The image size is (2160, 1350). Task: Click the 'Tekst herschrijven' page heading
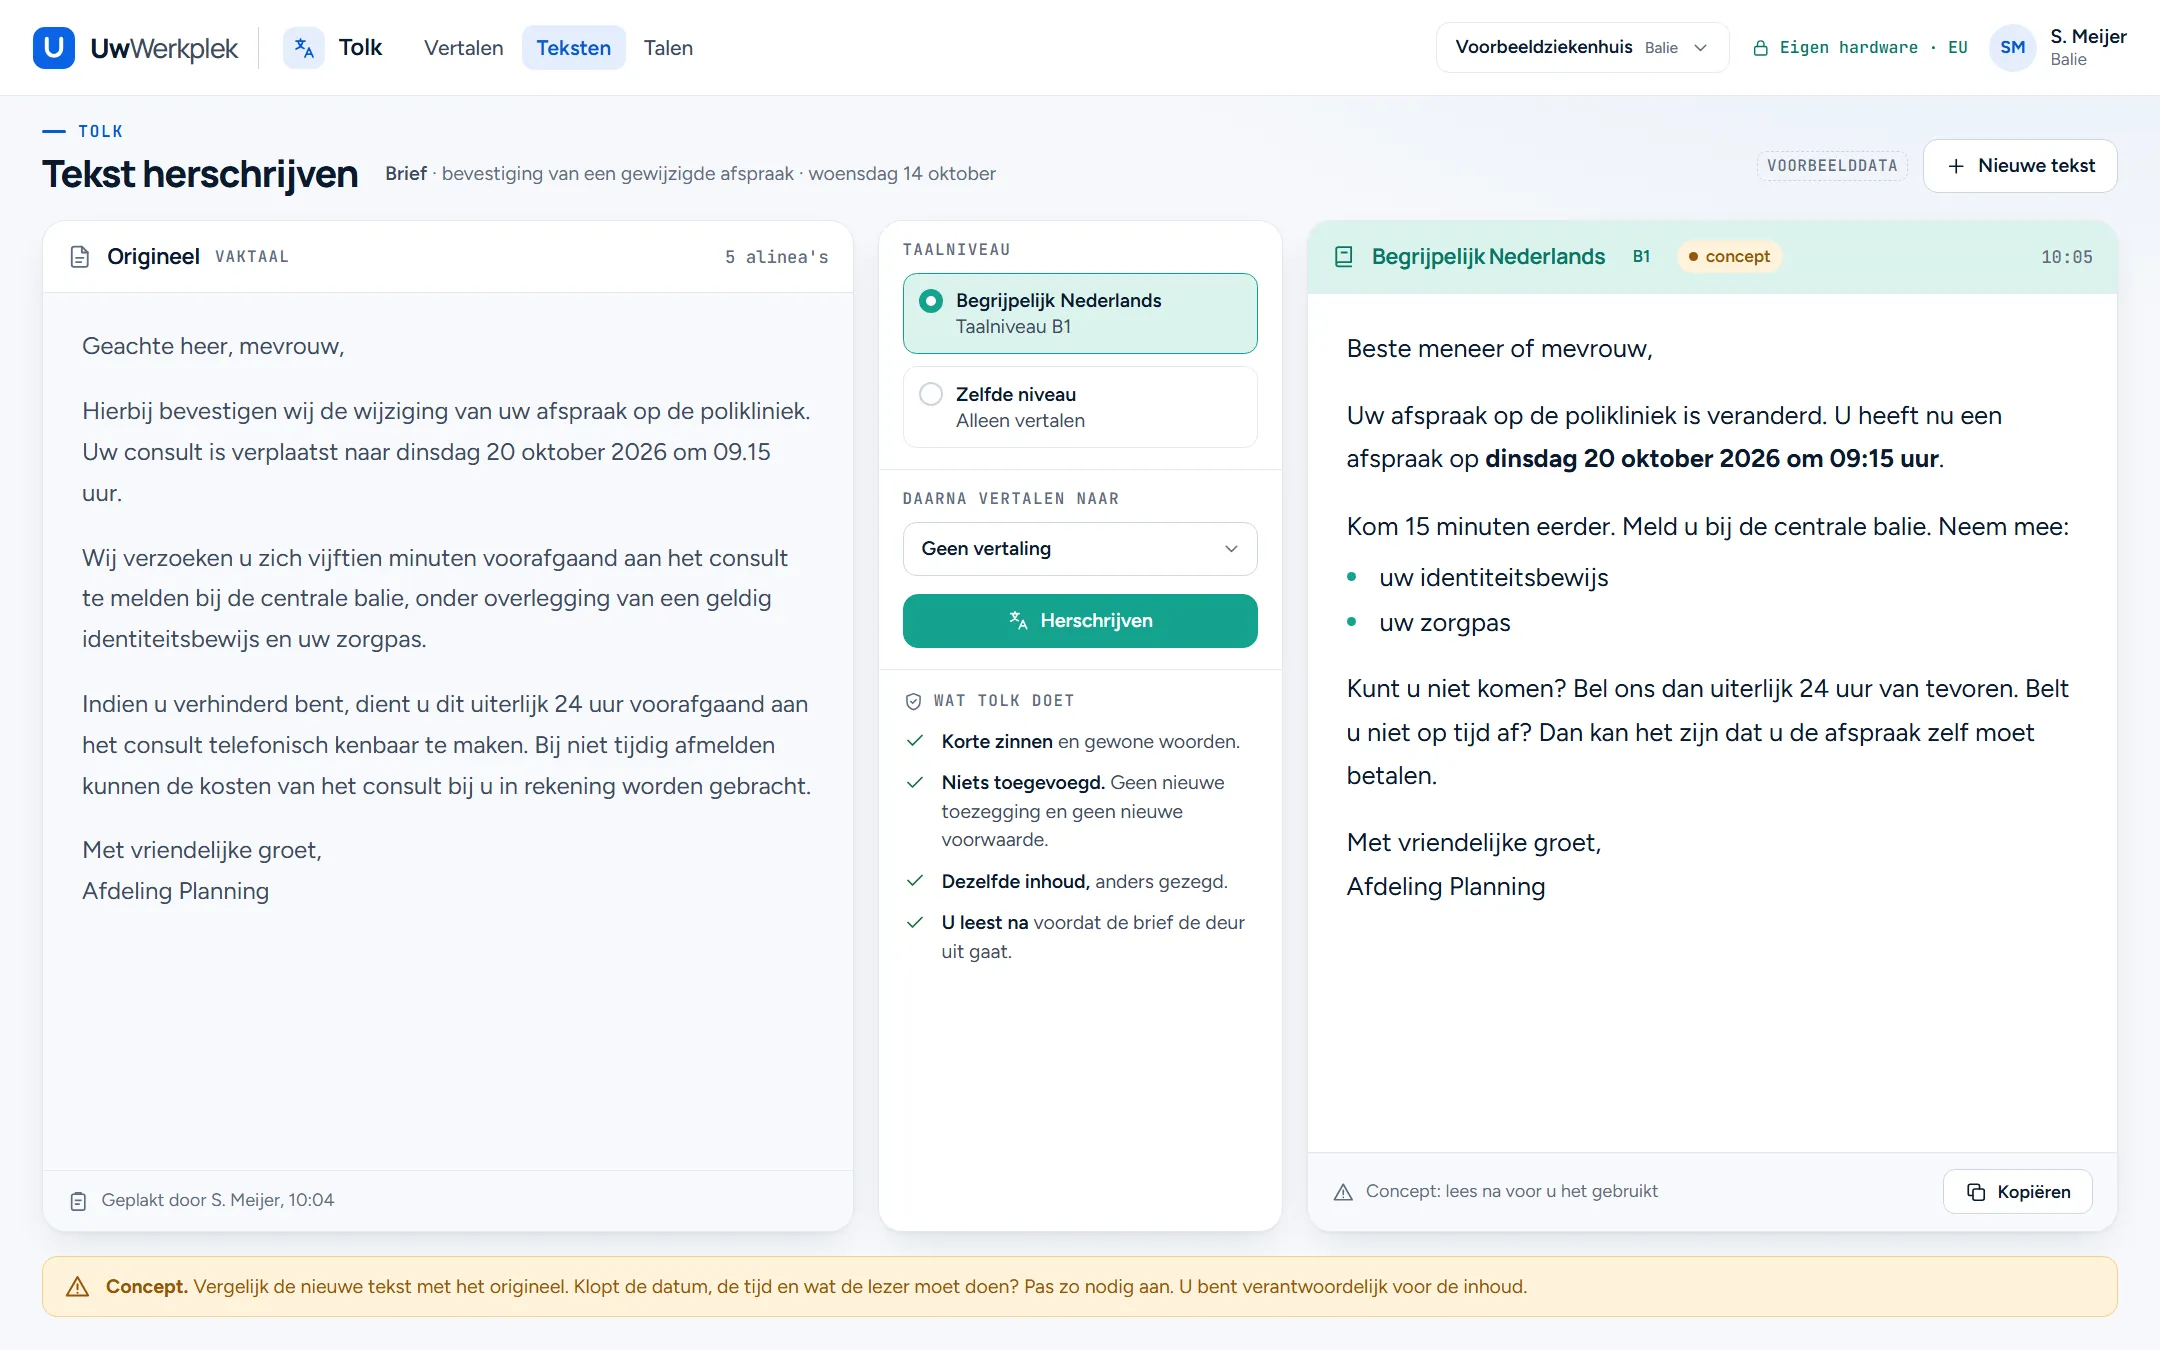[200, 174]
